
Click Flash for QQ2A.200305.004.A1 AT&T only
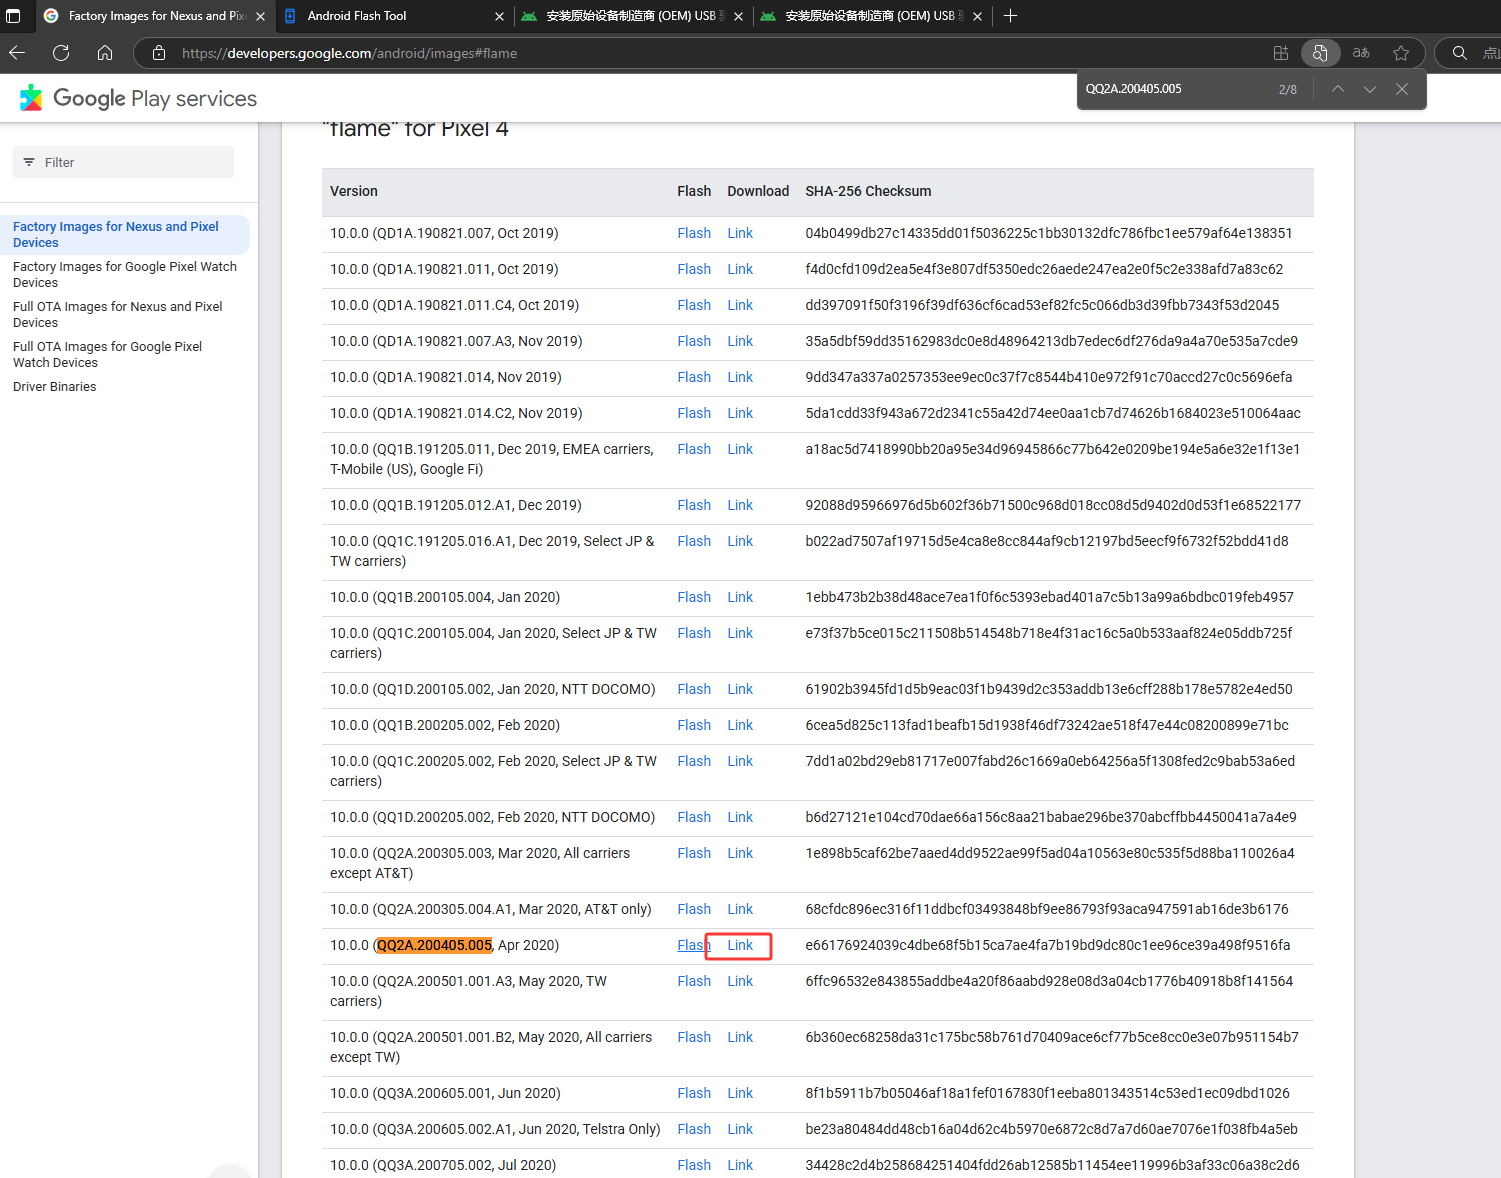pos(694,909)
